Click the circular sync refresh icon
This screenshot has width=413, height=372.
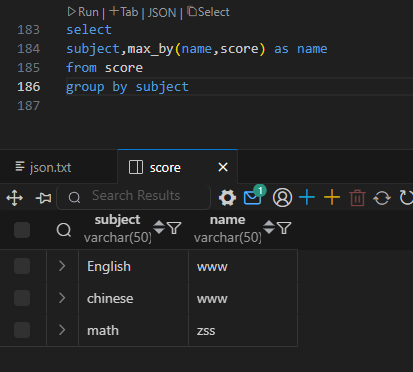(x=382, y=198)
